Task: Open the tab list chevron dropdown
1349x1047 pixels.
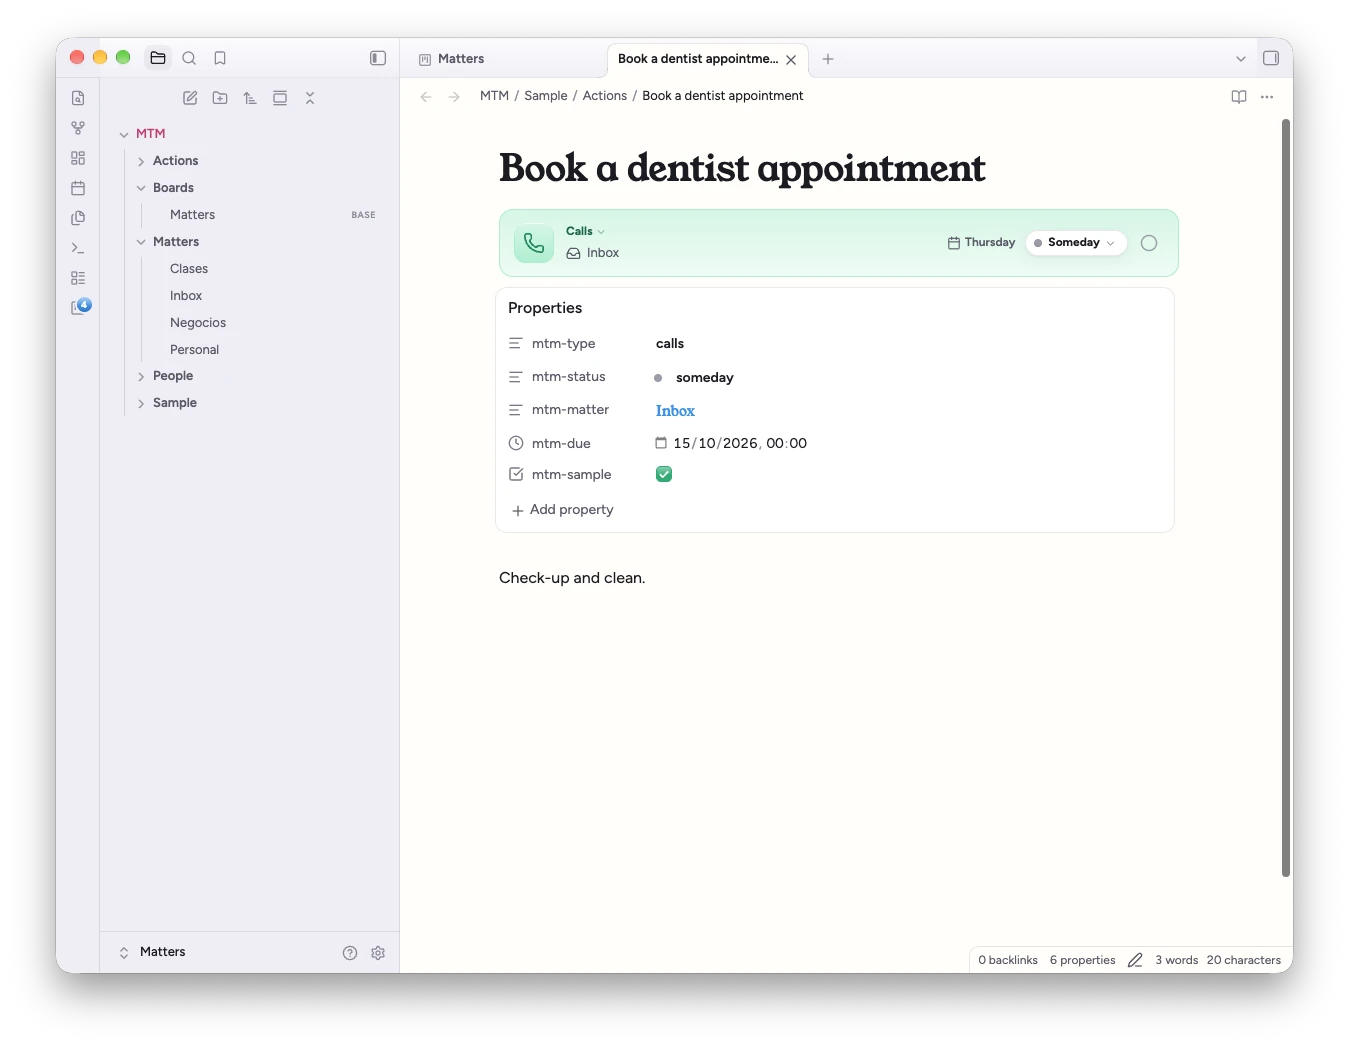Action: click(x=1241, y=59)
